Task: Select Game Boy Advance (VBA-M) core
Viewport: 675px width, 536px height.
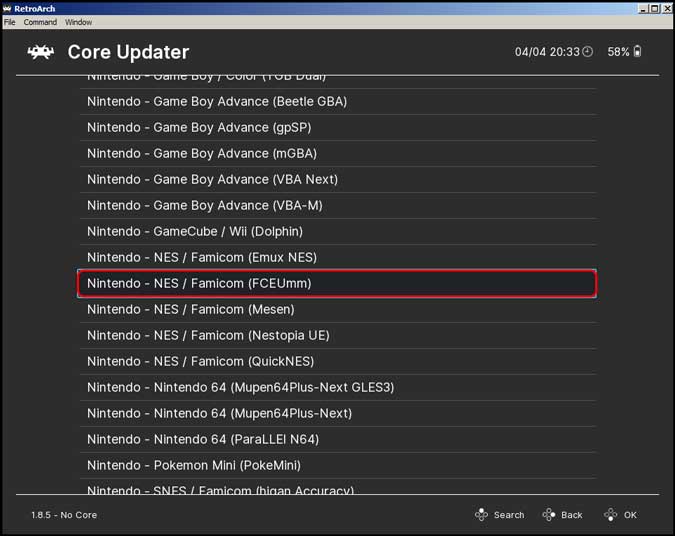Action: (338, 205)
